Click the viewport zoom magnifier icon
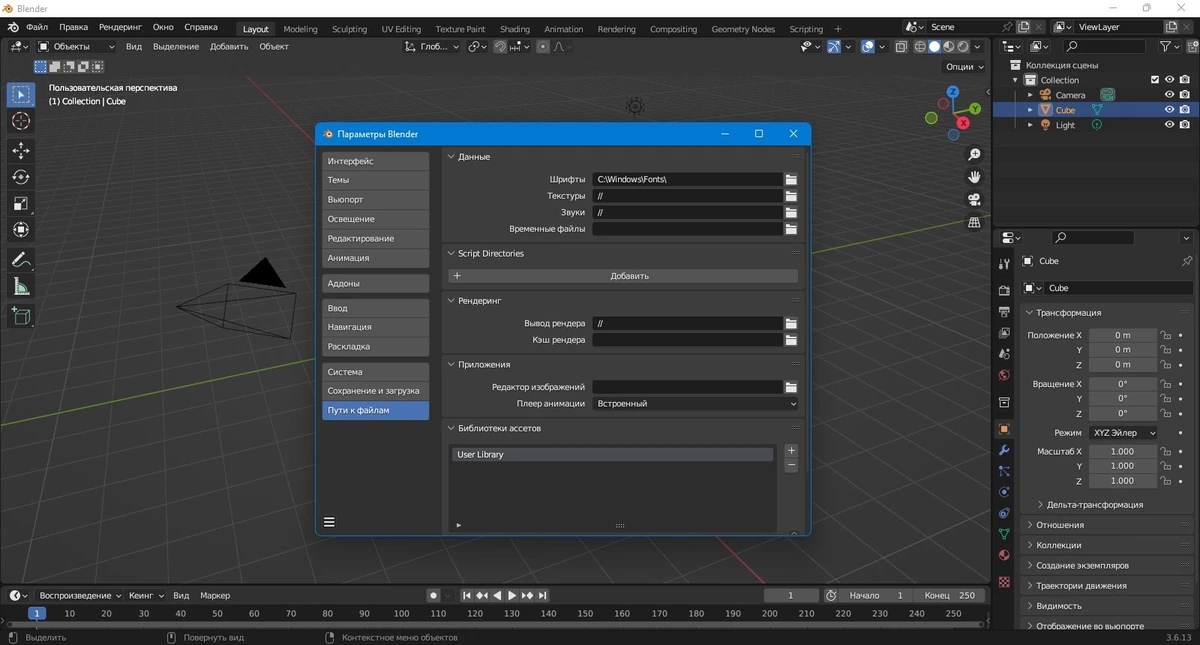This screenshot has width=1200, height=645. click(974, 154)
